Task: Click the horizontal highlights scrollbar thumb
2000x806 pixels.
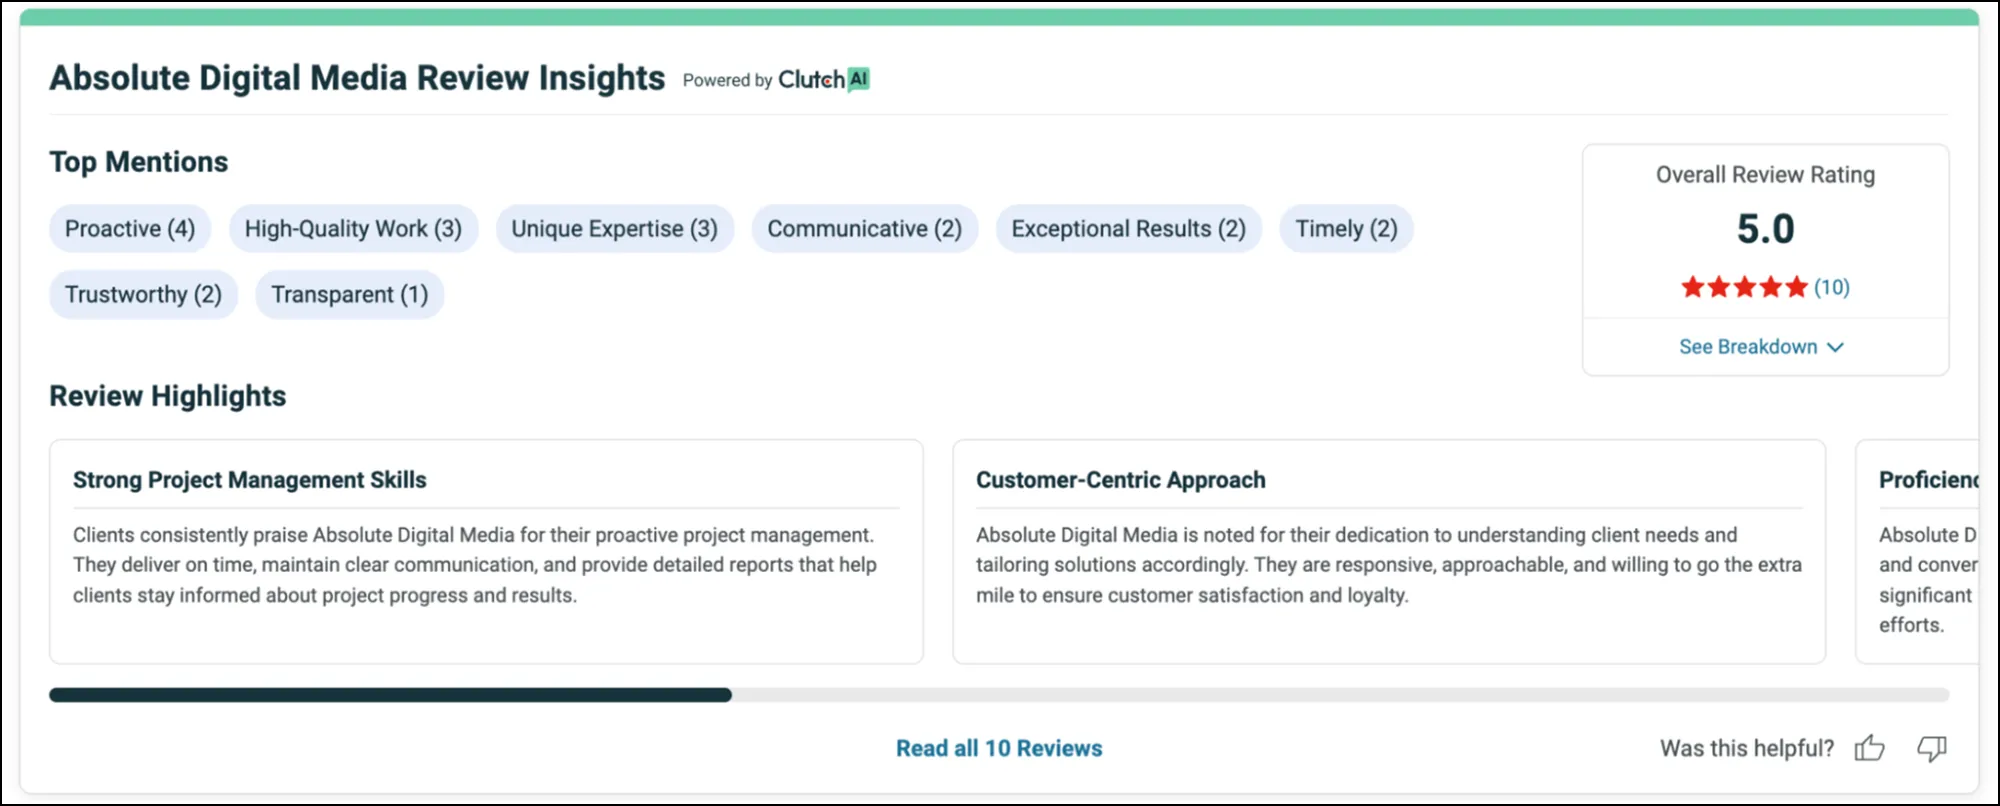Action: click(390, 695)
